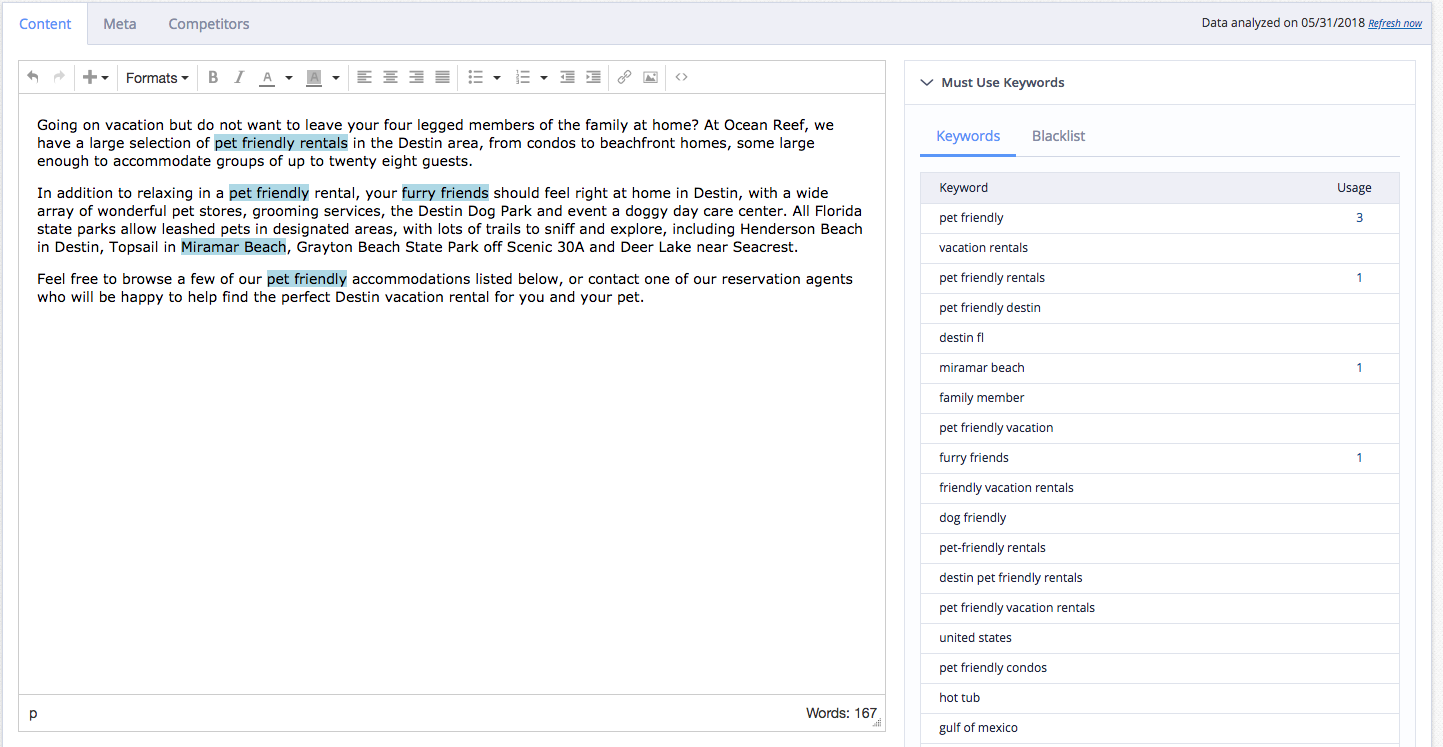Align text right
This screenshot has height=747, width=1443.
pyautogui.click(x=417, y=77)
